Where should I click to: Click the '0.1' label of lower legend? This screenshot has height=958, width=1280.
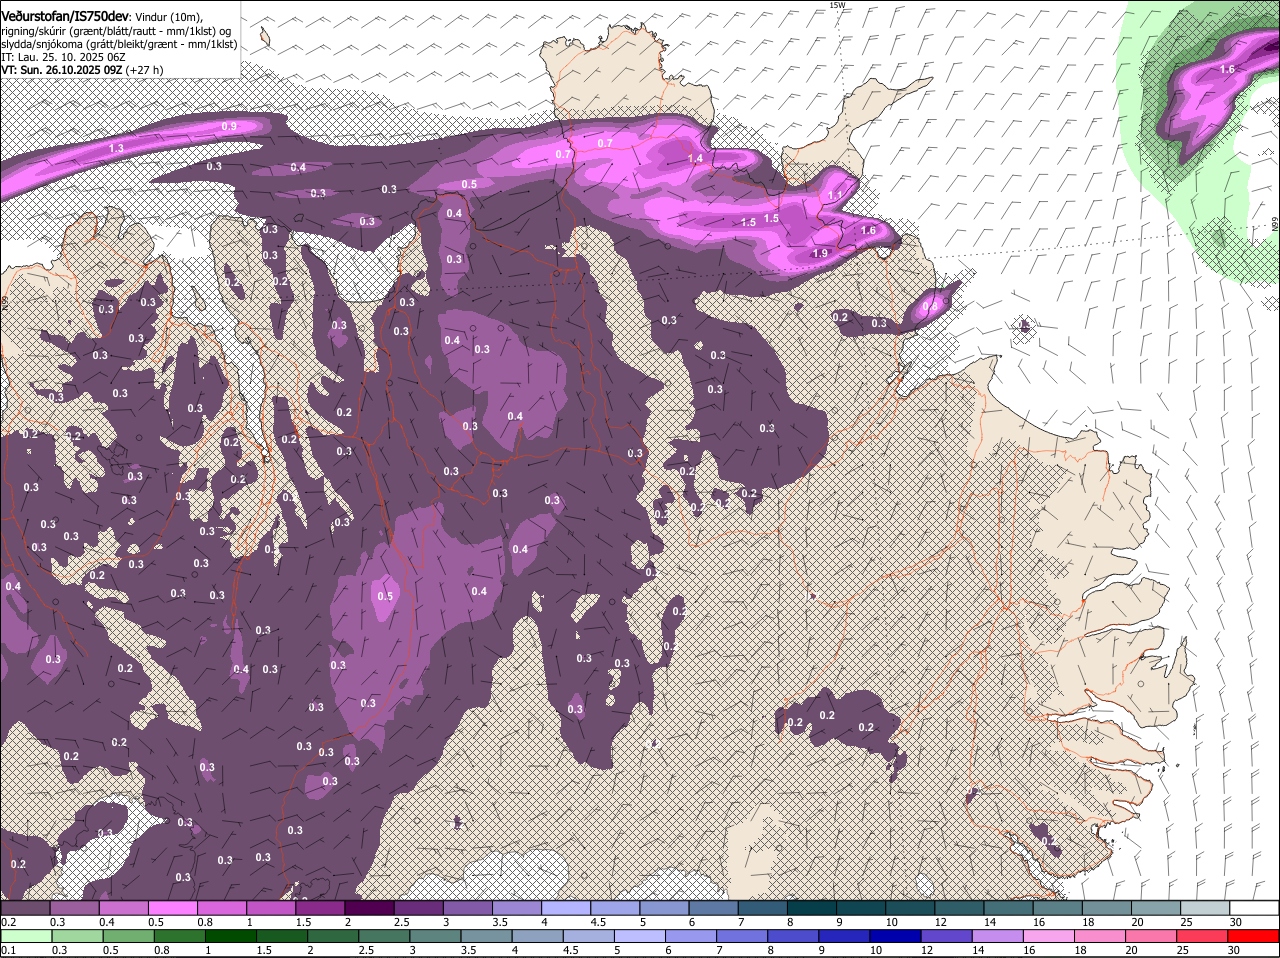(x=8, y=950)
